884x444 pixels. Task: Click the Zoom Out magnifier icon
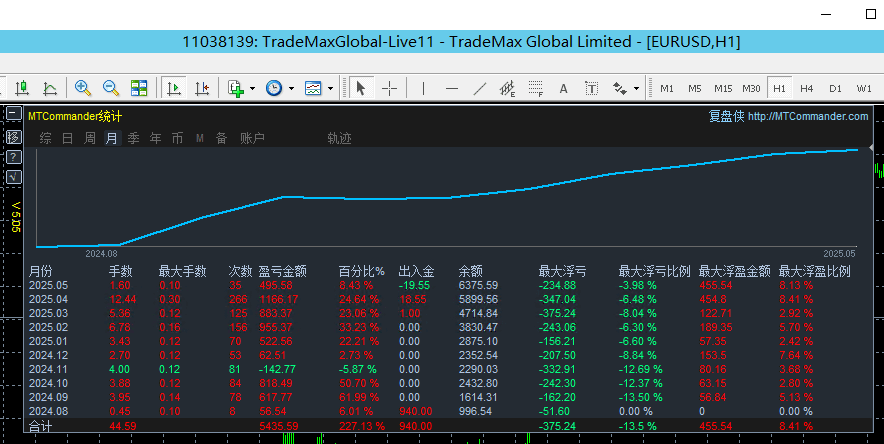111,88
